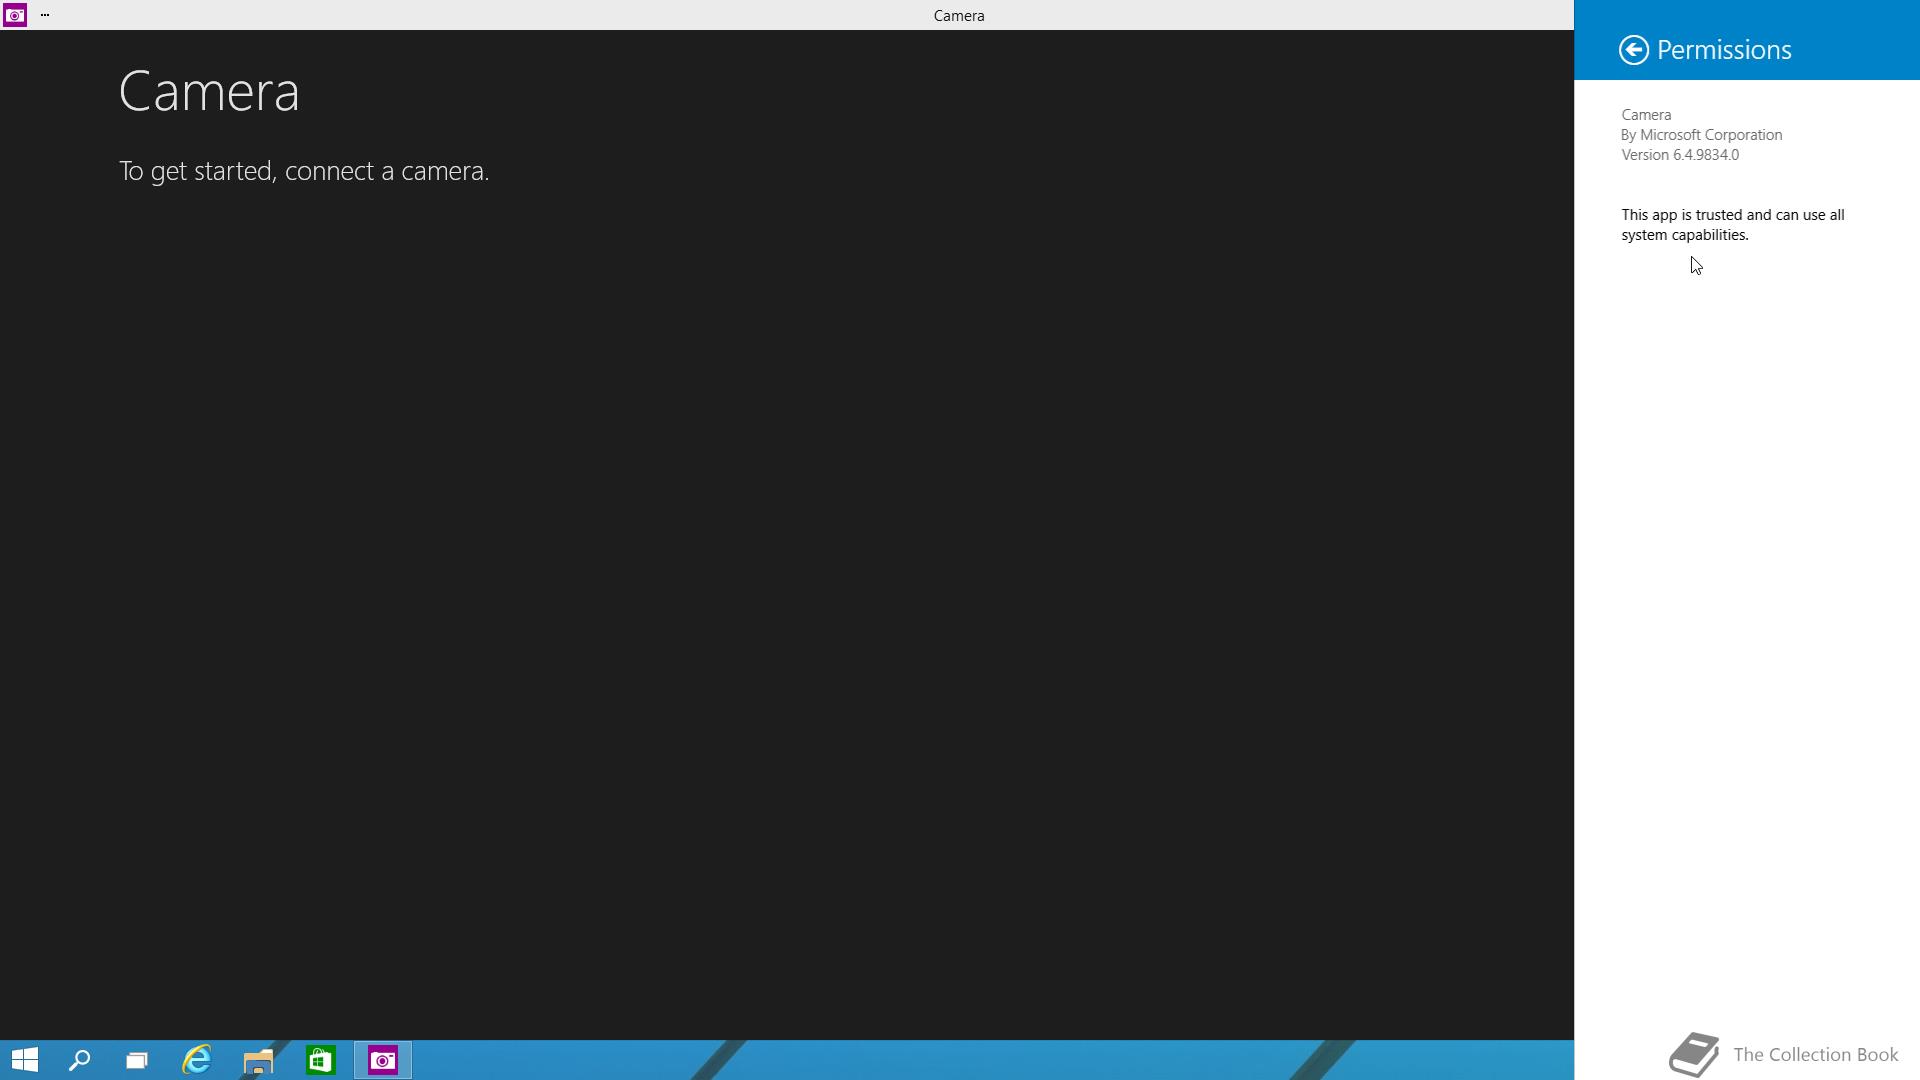The width and height of the screenshot is (1920, 1080).
Task: Click the Permissions panel heading
Action: [x=1723, y=50]
